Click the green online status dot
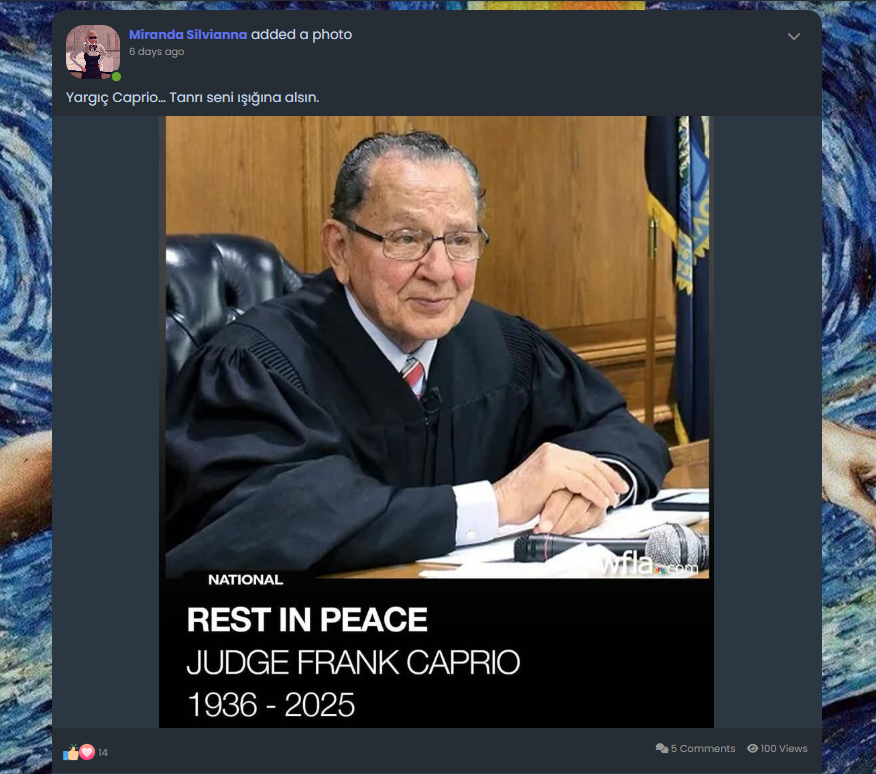 116,77
